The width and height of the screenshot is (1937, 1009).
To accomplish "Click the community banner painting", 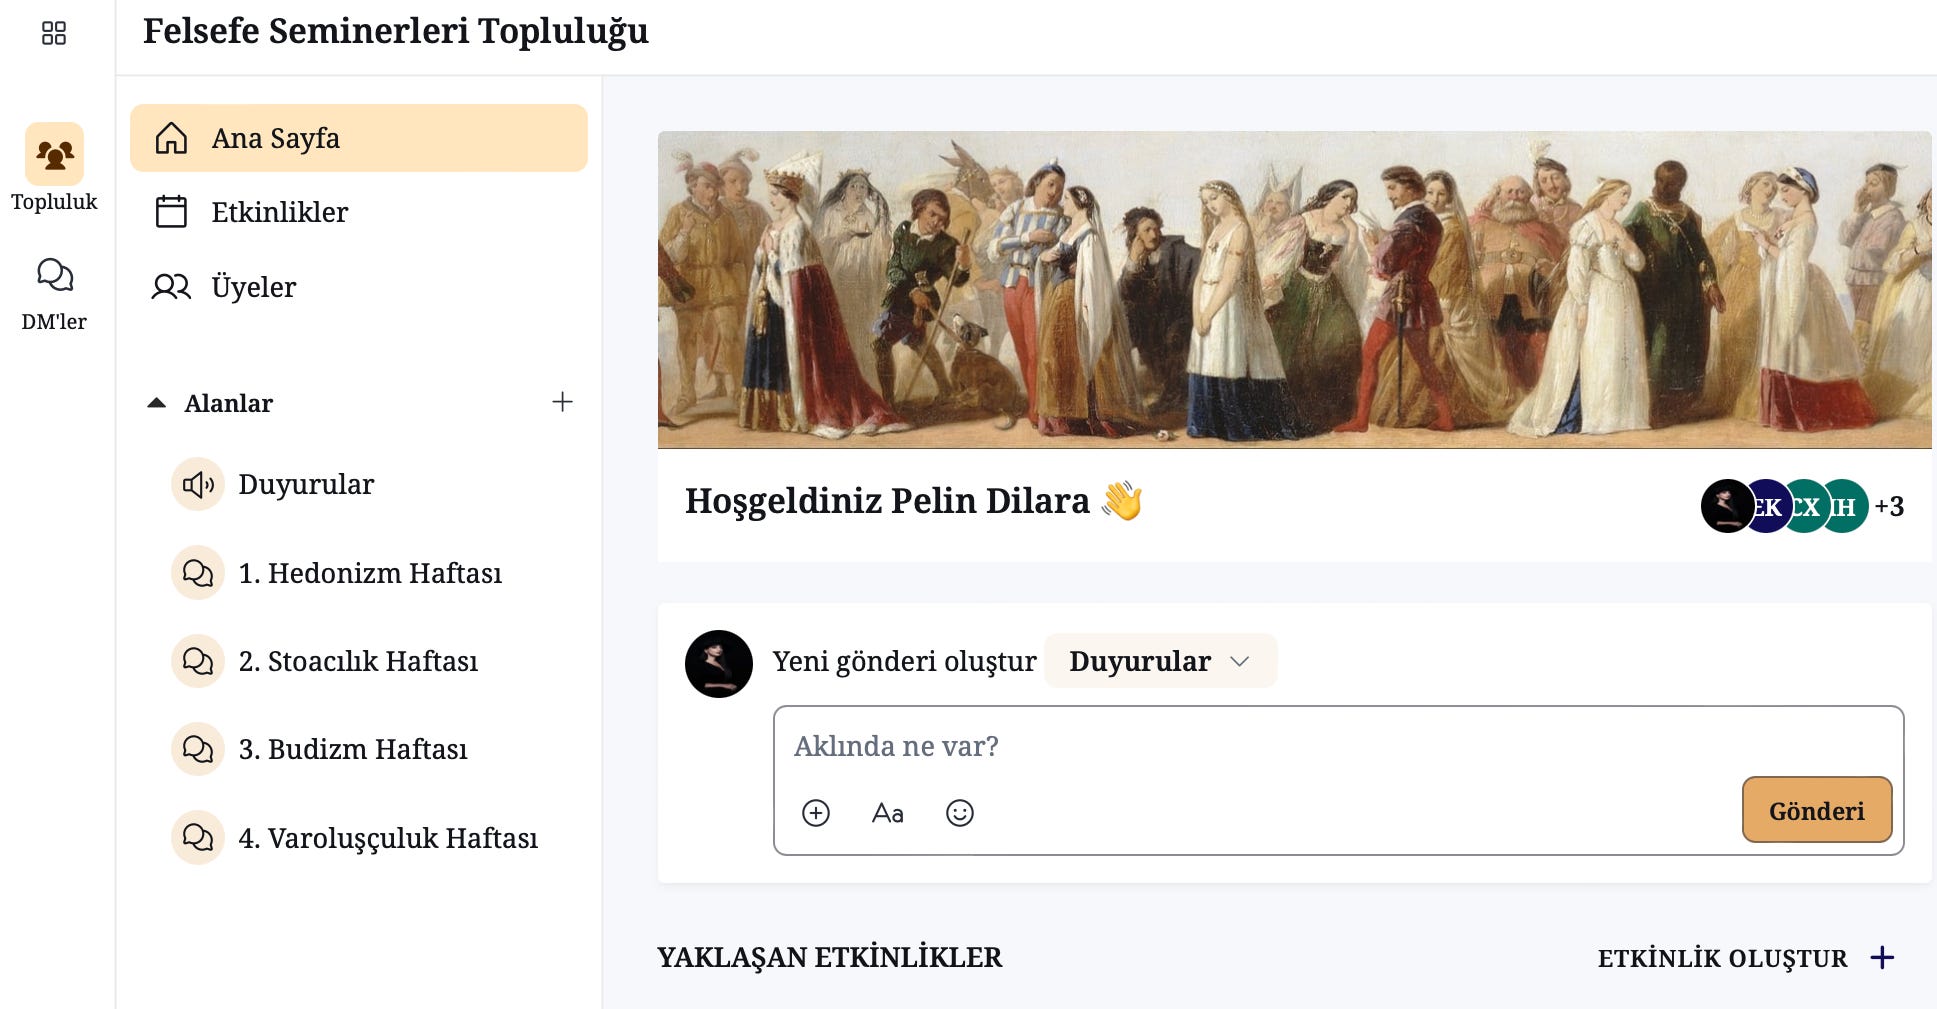I will (1294, 290).
